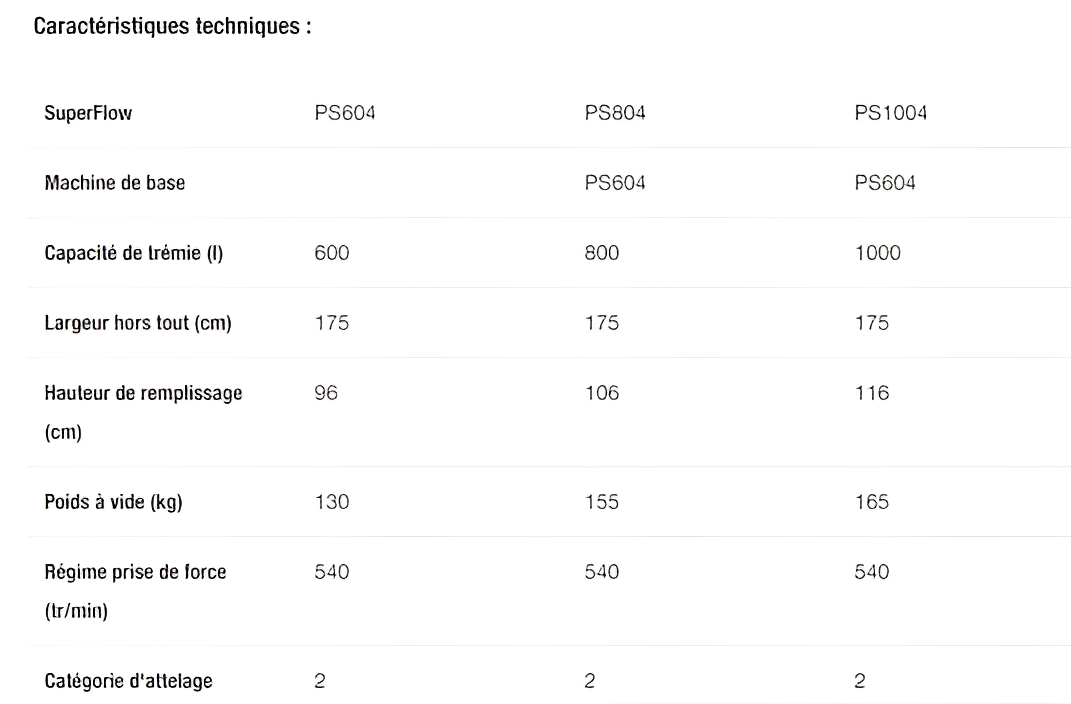Viewport: 1071px width, 704px height.
Task: Select the empty weight value 130
Action: [332, 502]
